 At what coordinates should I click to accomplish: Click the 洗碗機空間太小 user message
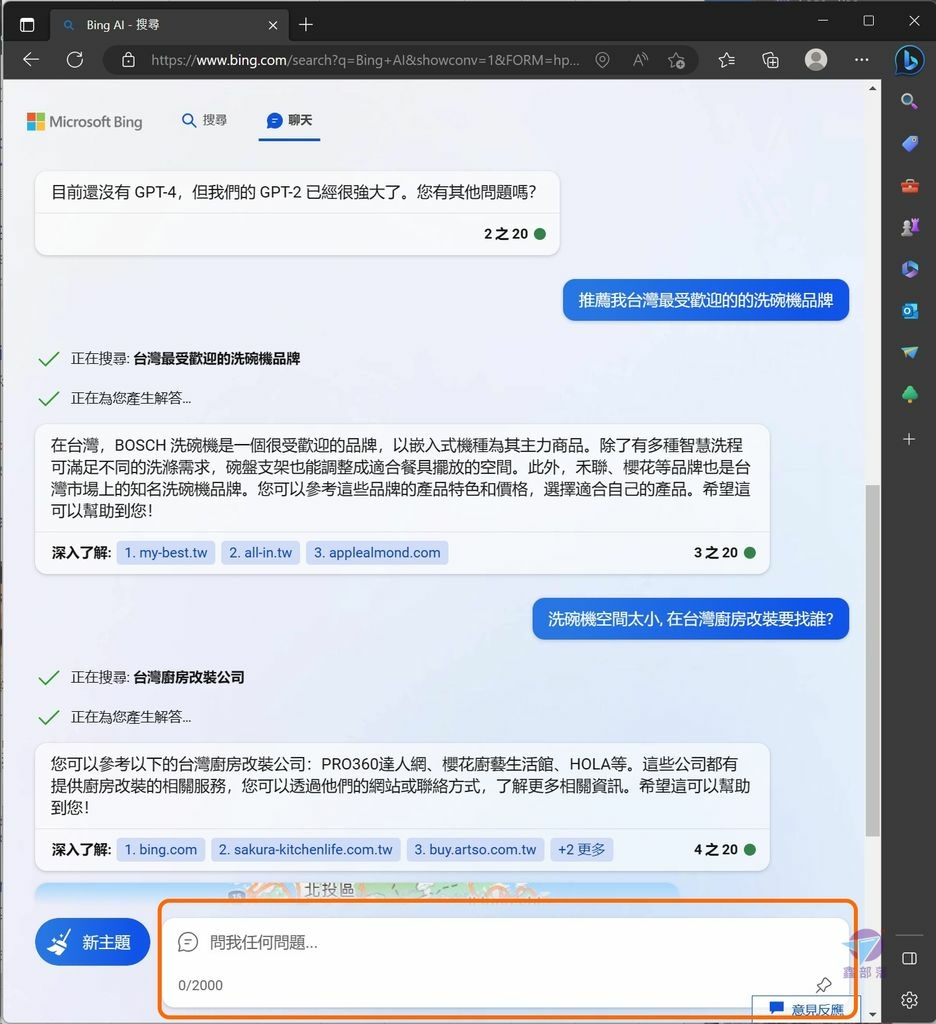tap(690, 618)
